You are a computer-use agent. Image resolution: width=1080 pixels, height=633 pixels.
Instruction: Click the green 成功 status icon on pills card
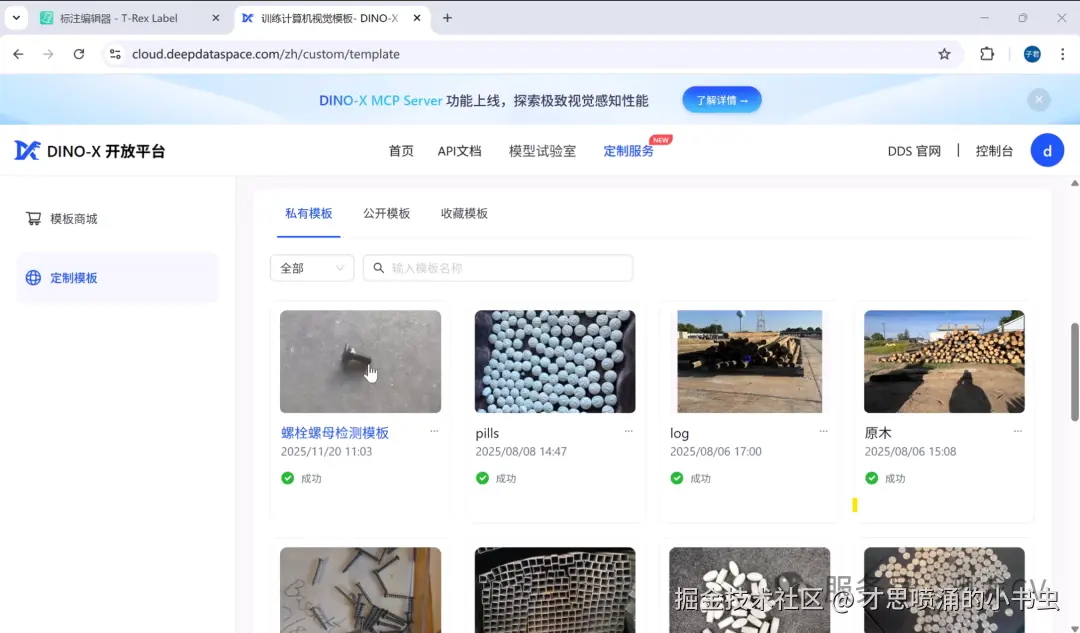coord(482,478)
